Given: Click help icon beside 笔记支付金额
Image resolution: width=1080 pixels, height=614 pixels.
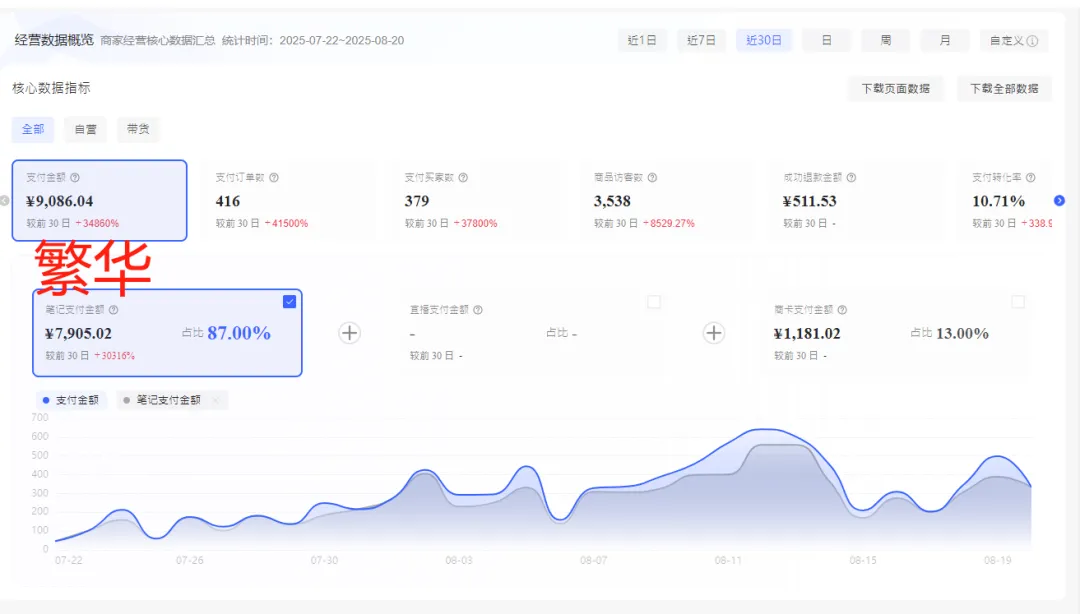Looking at the screenshot, I should coord(114,310).
